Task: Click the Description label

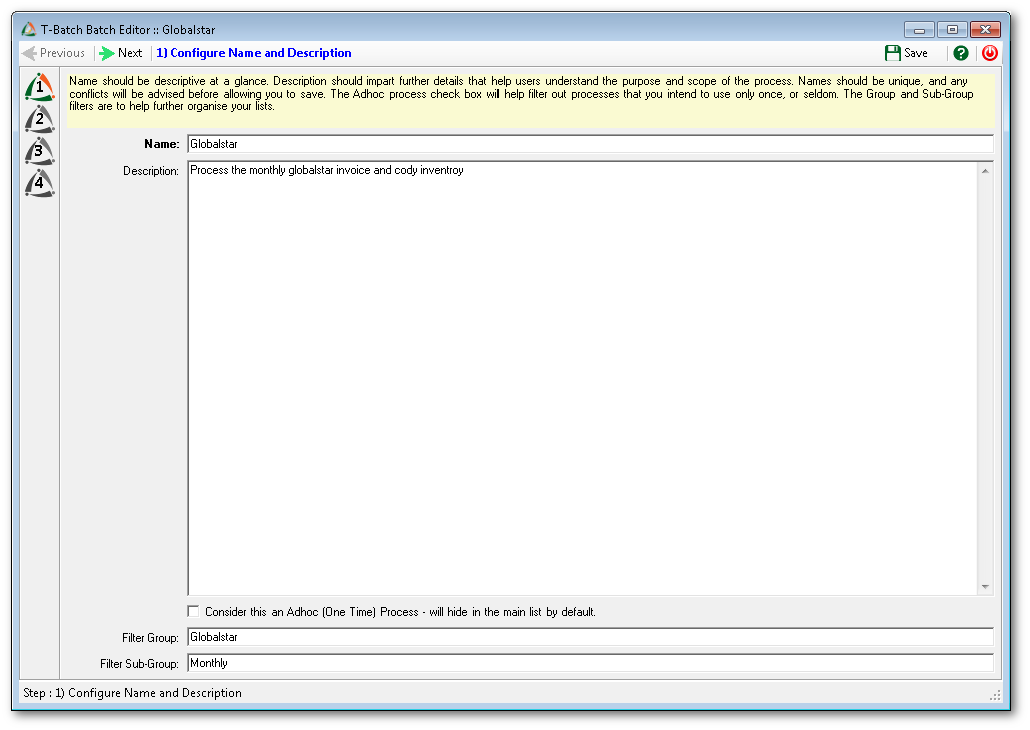Action: pyautogui.click(x=150, y=171)
